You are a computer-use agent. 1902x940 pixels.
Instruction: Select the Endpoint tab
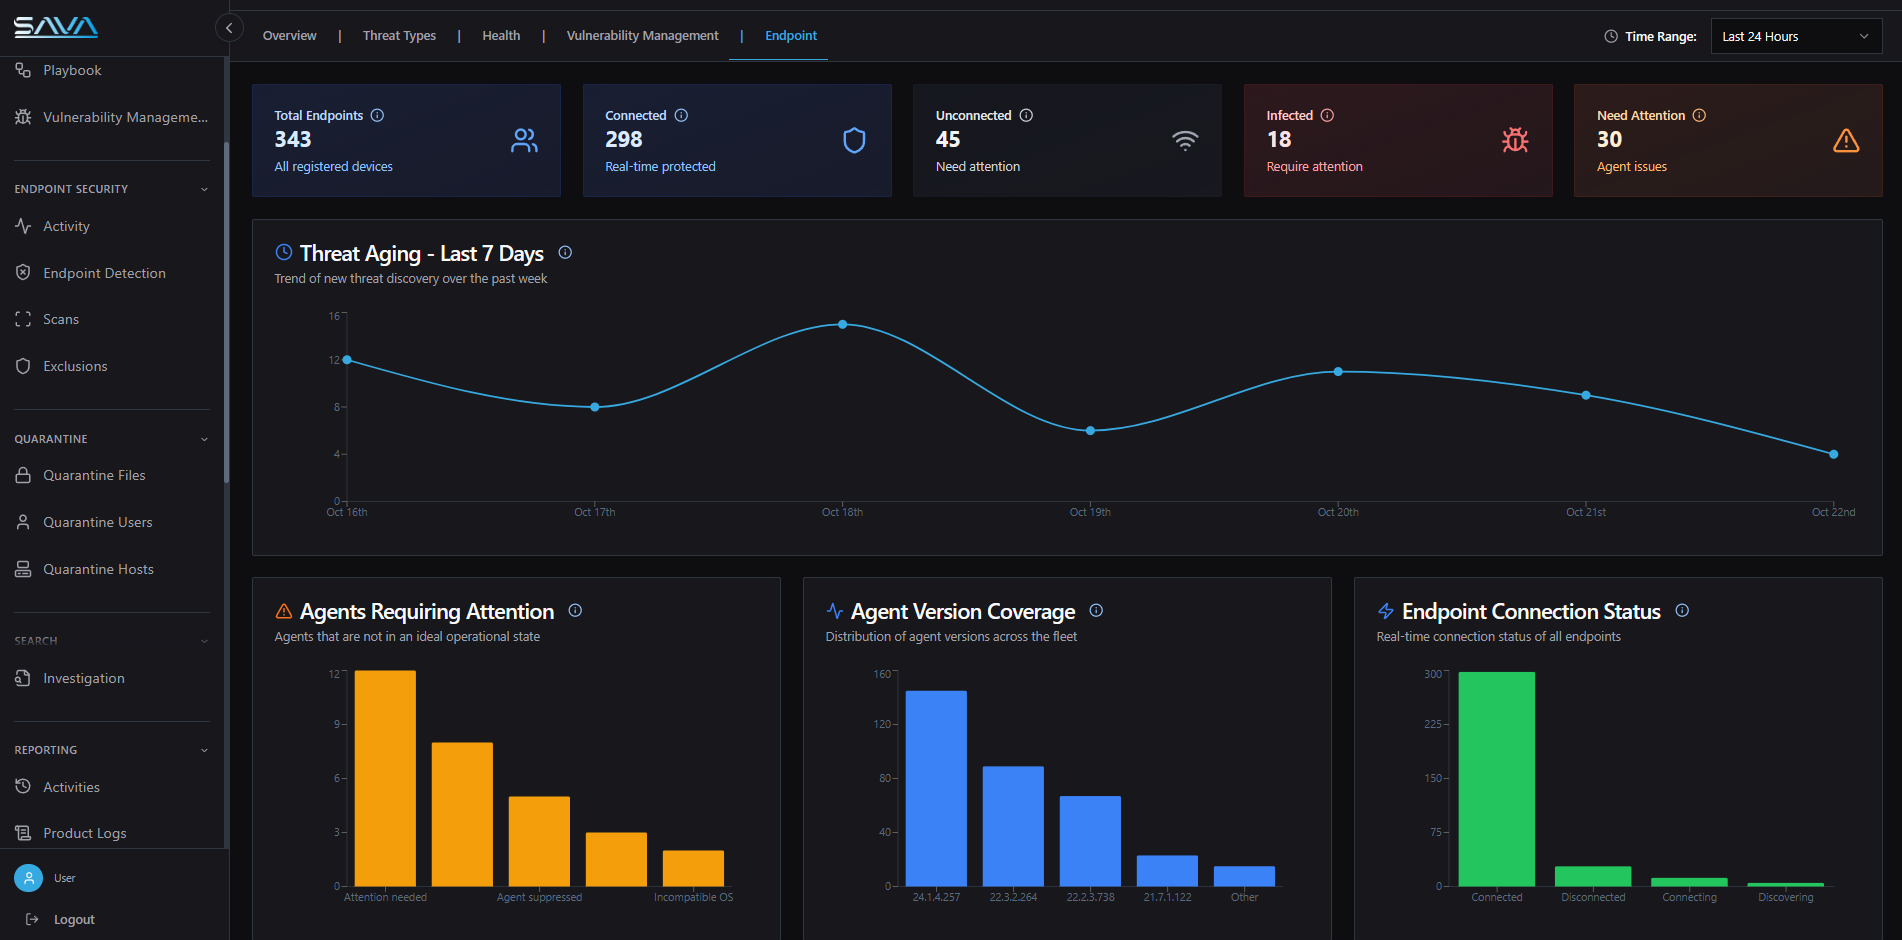[x=791, y=36]
